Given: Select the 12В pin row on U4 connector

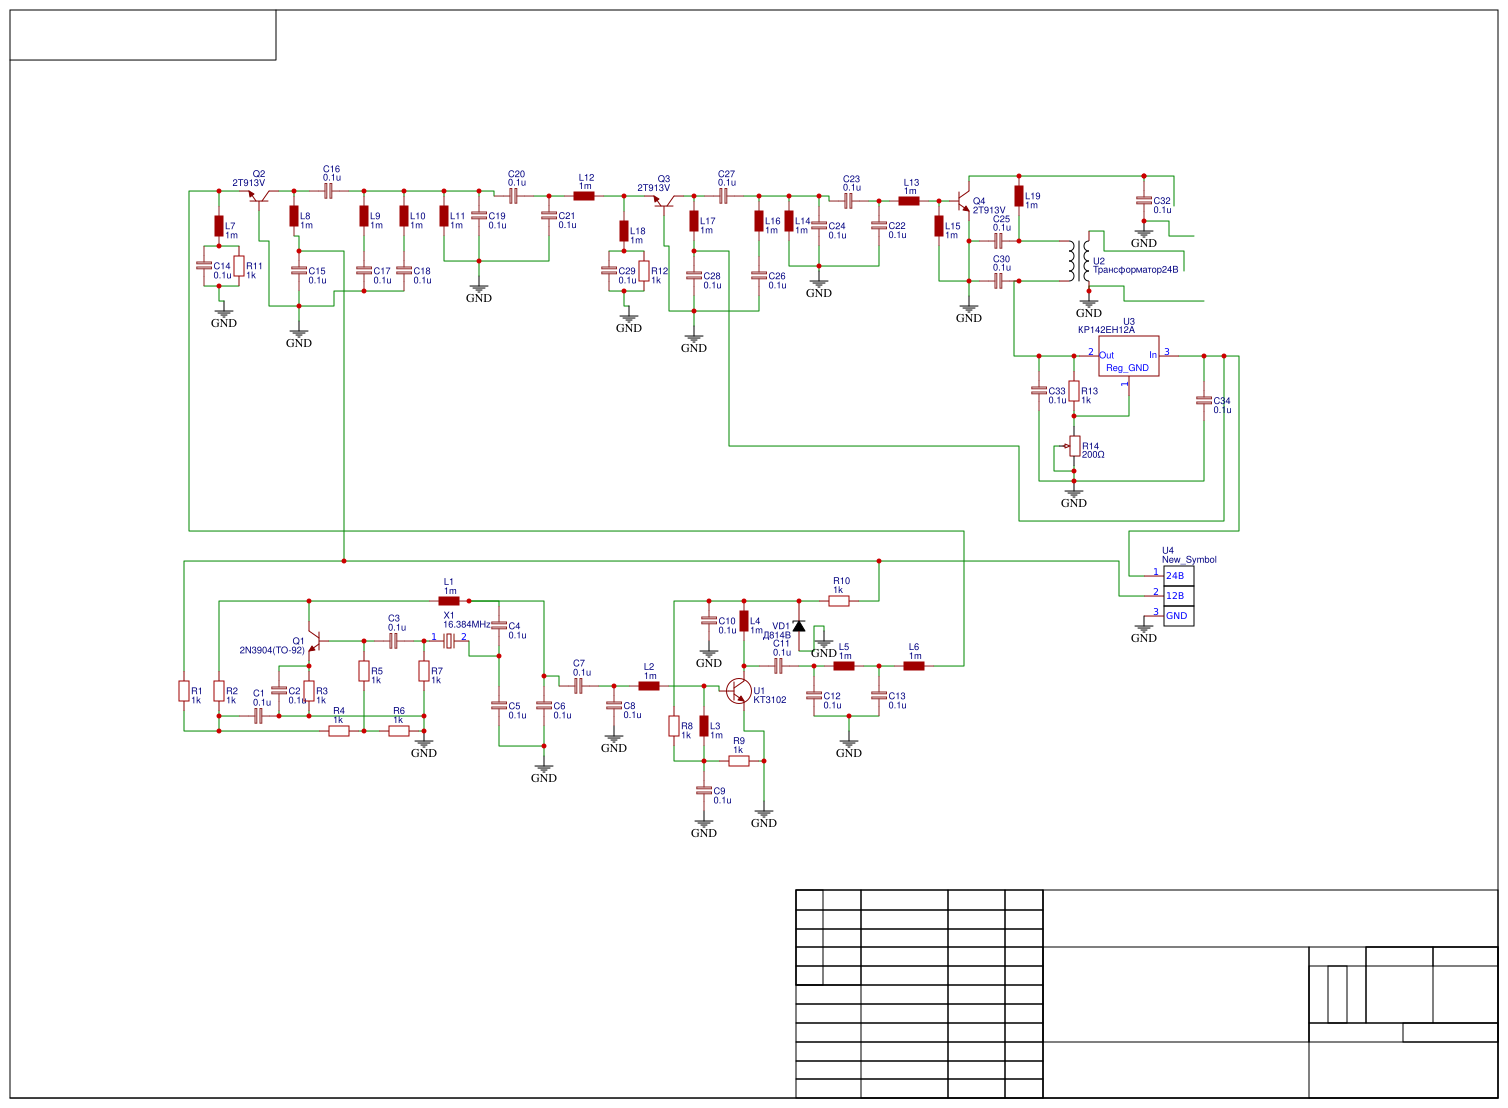Looking at the screenshot, I should (x=1175, y=596).
